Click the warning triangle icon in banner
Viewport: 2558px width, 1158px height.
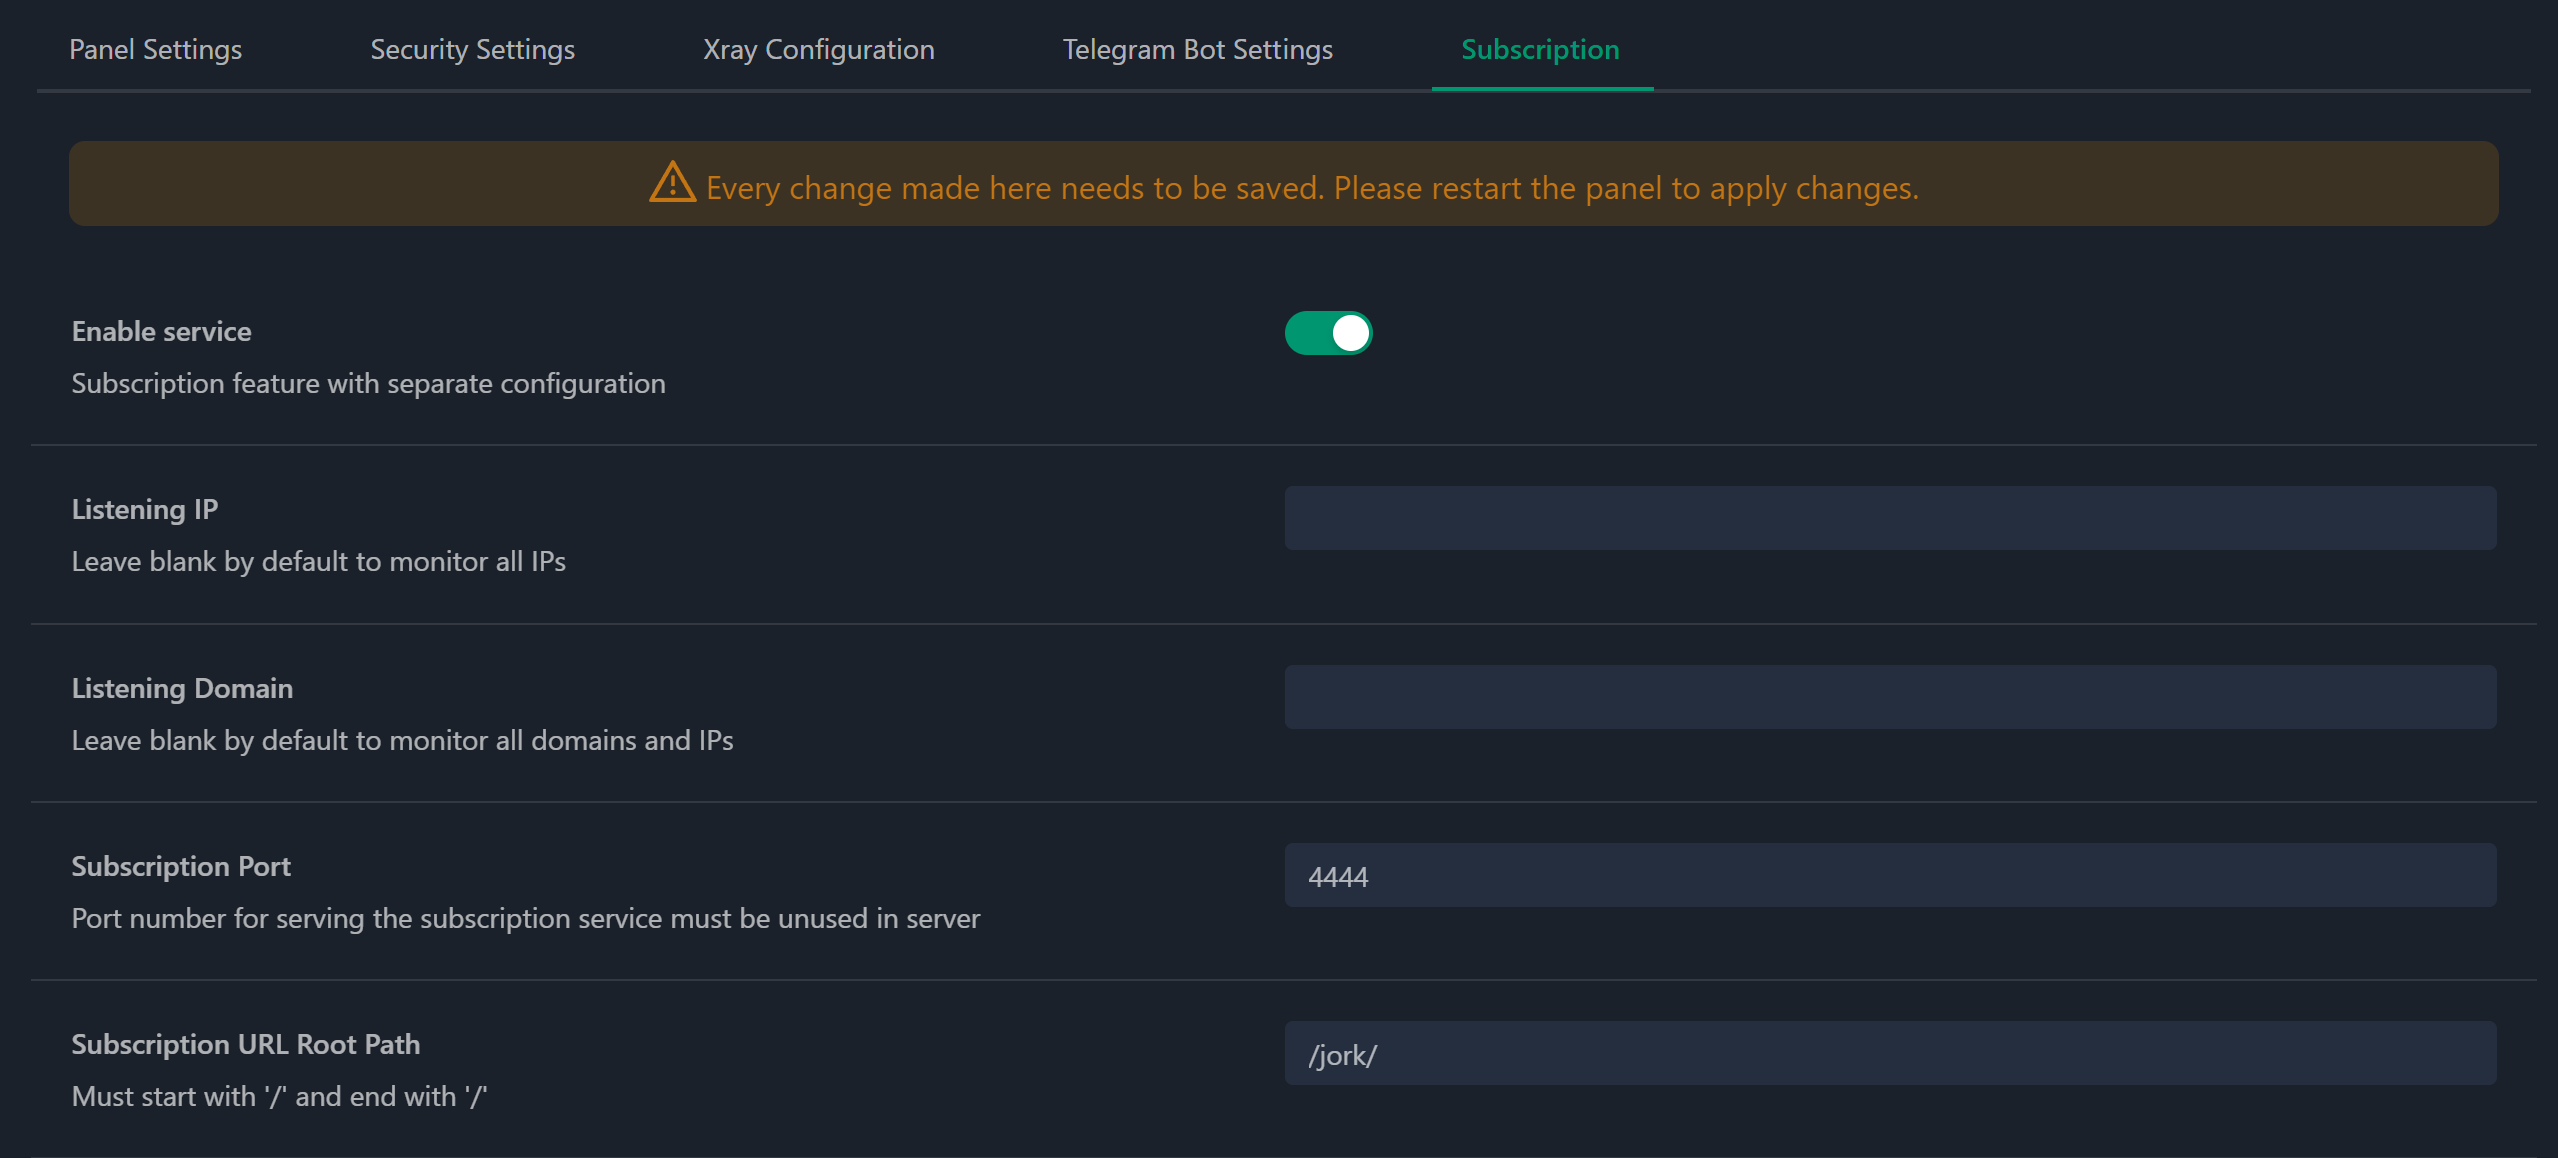[x=672, y=183]
